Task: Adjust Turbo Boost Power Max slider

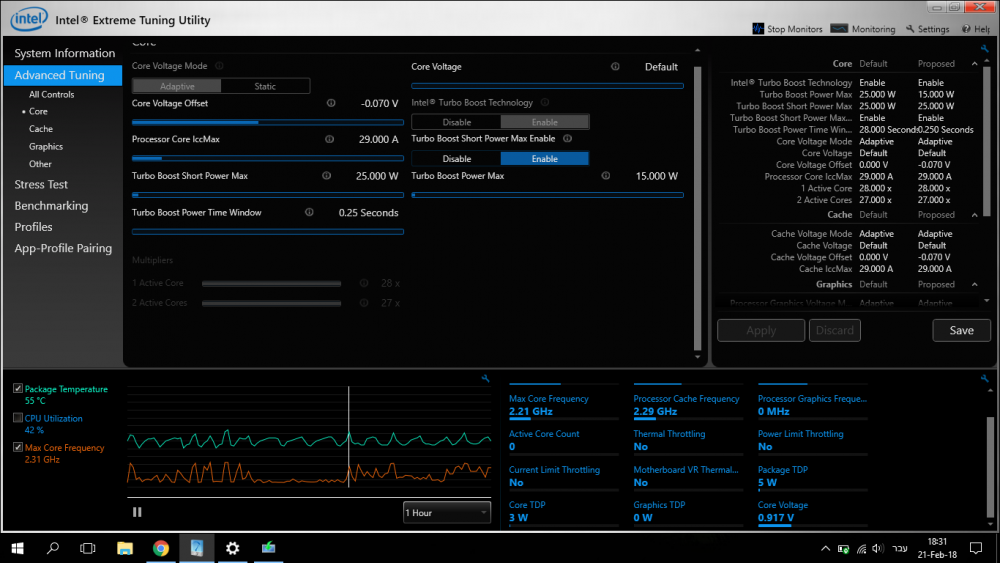Action: point(547,194)
